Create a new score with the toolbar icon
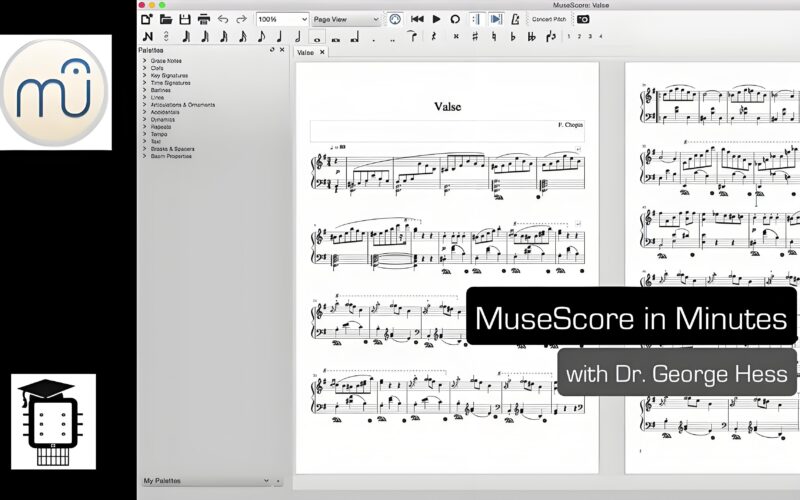 [147, 19]
